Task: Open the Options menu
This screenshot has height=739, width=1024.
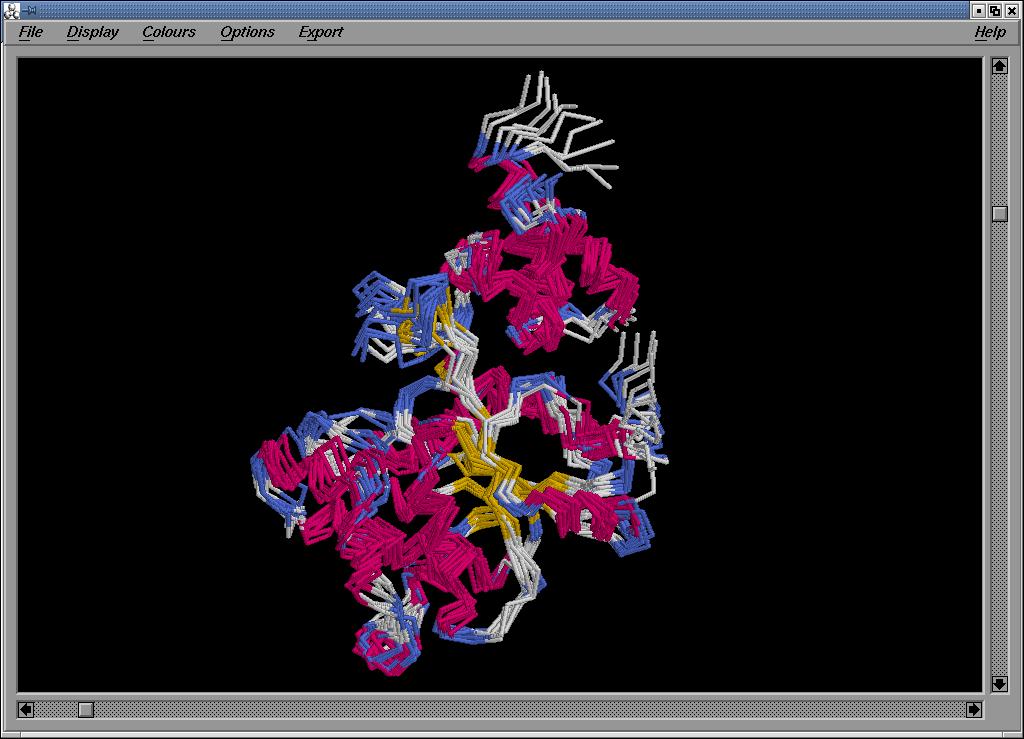Action: point(247,32)
